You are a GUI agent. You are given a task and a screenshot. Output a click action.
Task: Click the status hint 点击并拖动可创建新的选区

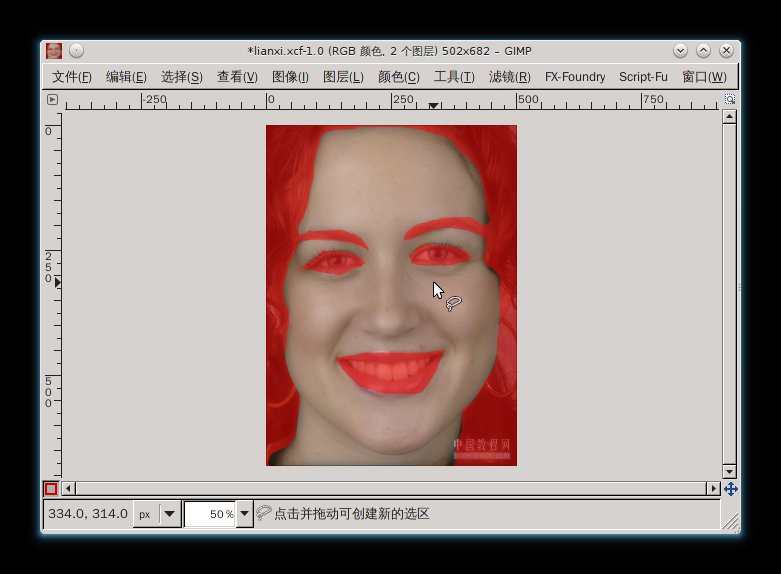click(x=352, y=514)
